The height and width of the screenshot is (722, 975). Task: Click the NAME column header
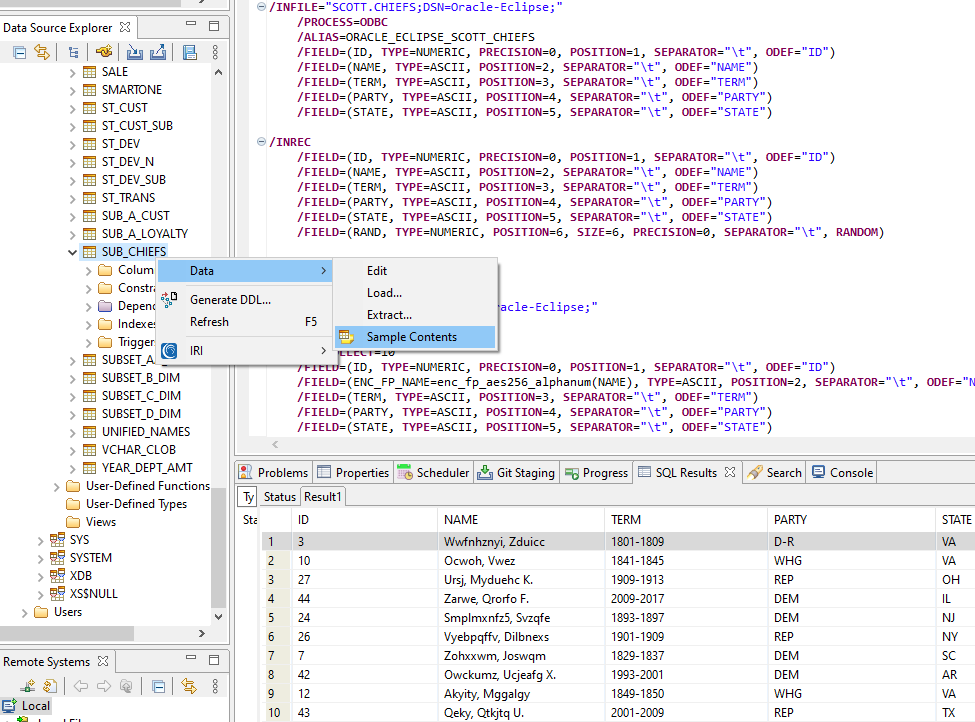tap(461, 520)
